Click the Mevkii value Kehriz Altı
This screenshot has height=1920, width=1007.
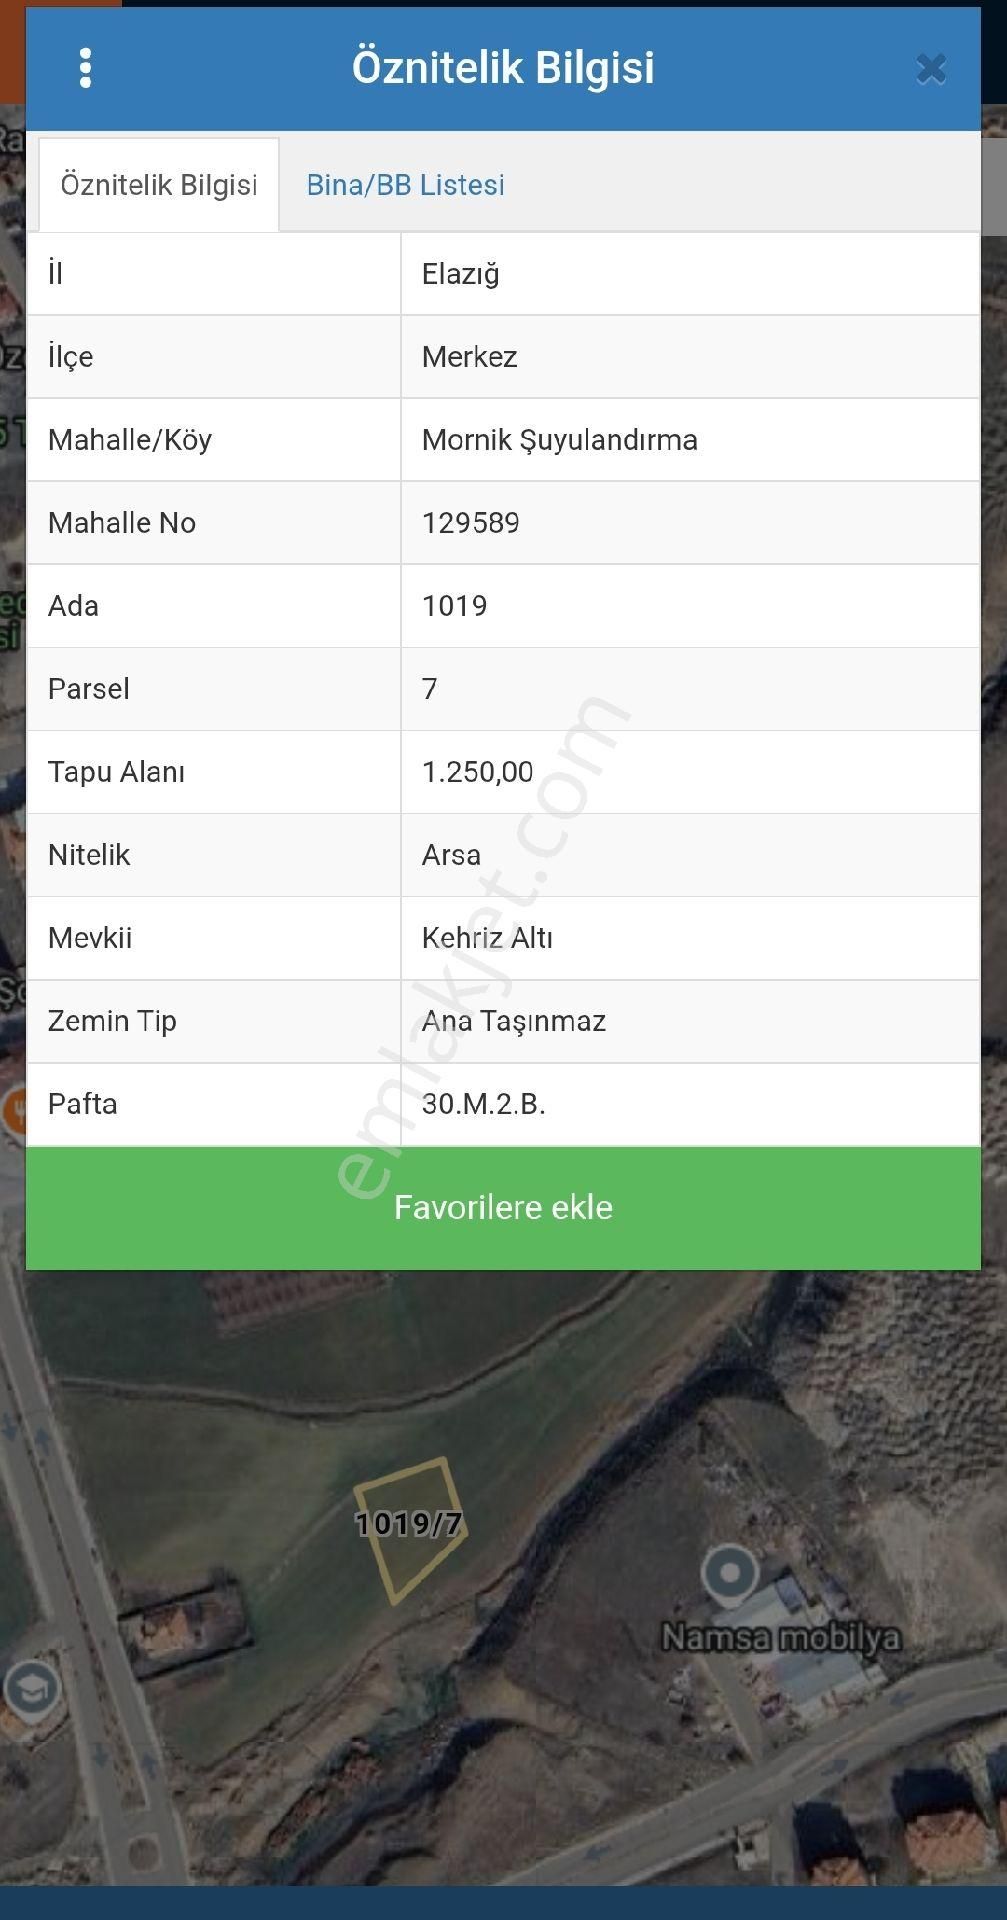click(486, 938)
